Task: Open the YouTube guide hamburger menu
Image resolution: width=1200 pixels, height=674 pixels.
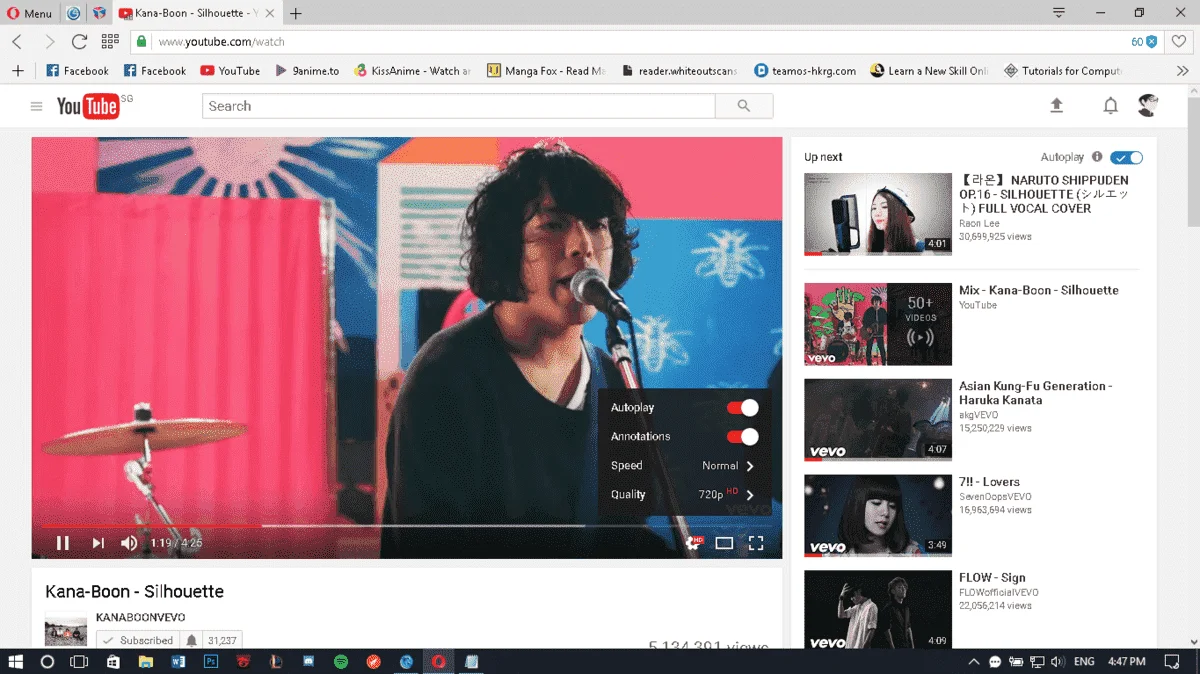Action: coord(37,106)
